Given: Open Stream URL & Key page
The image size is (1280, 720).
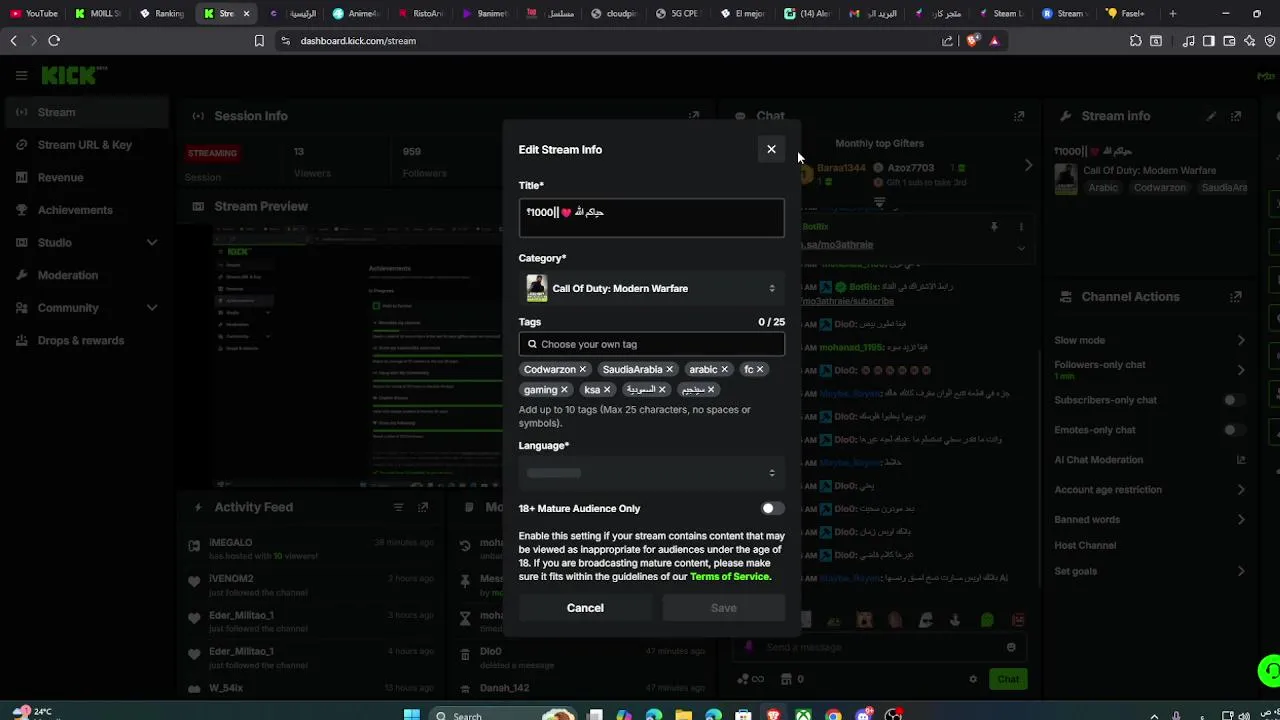Looking at the screenshot, I should coord(85,145).
